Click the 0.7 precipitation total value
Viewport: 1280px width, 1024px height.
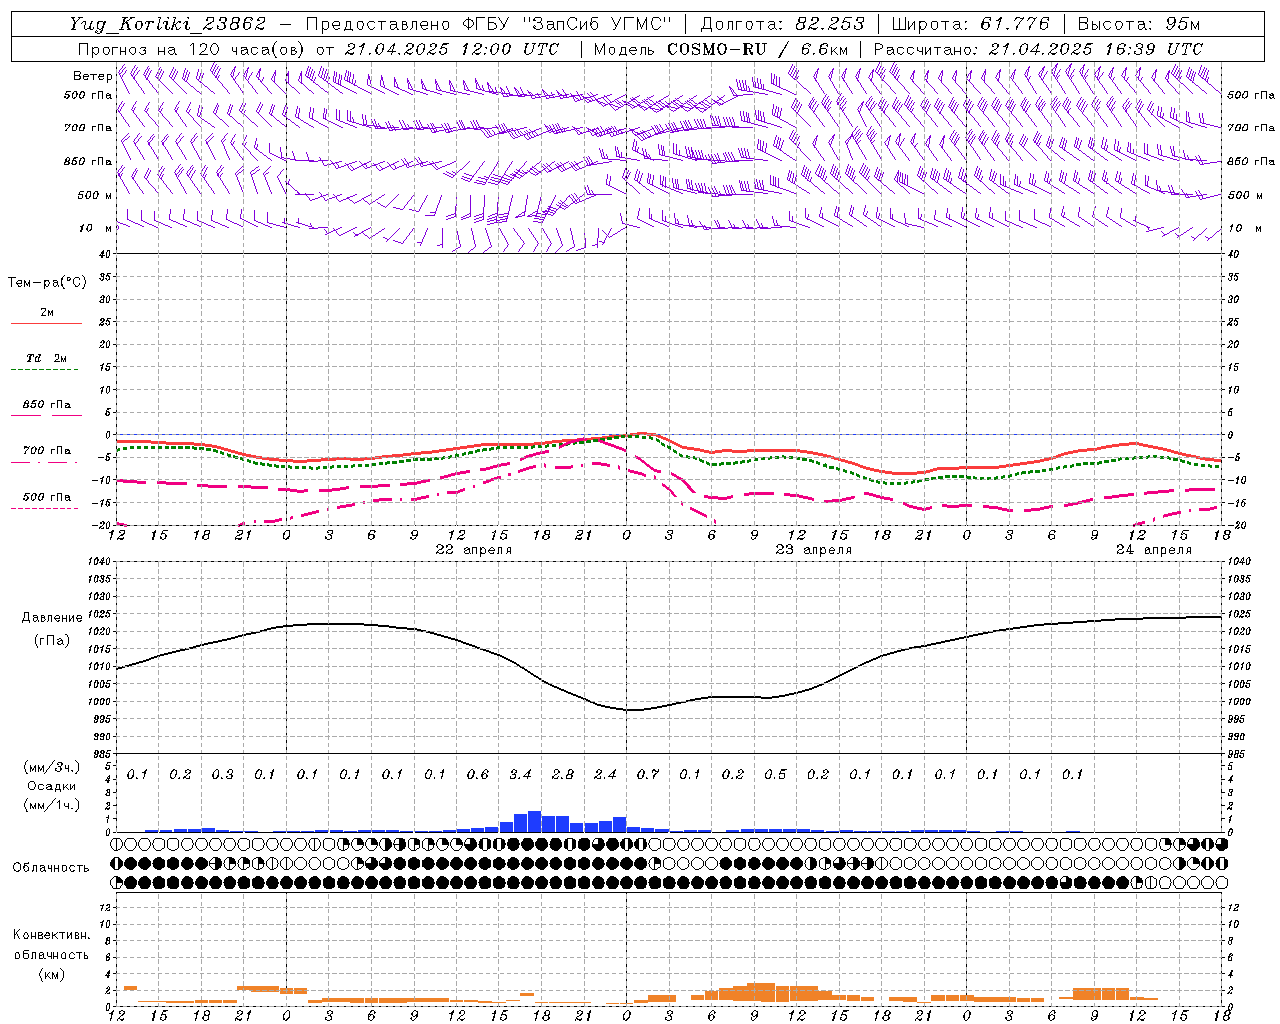tap(648, 775)
